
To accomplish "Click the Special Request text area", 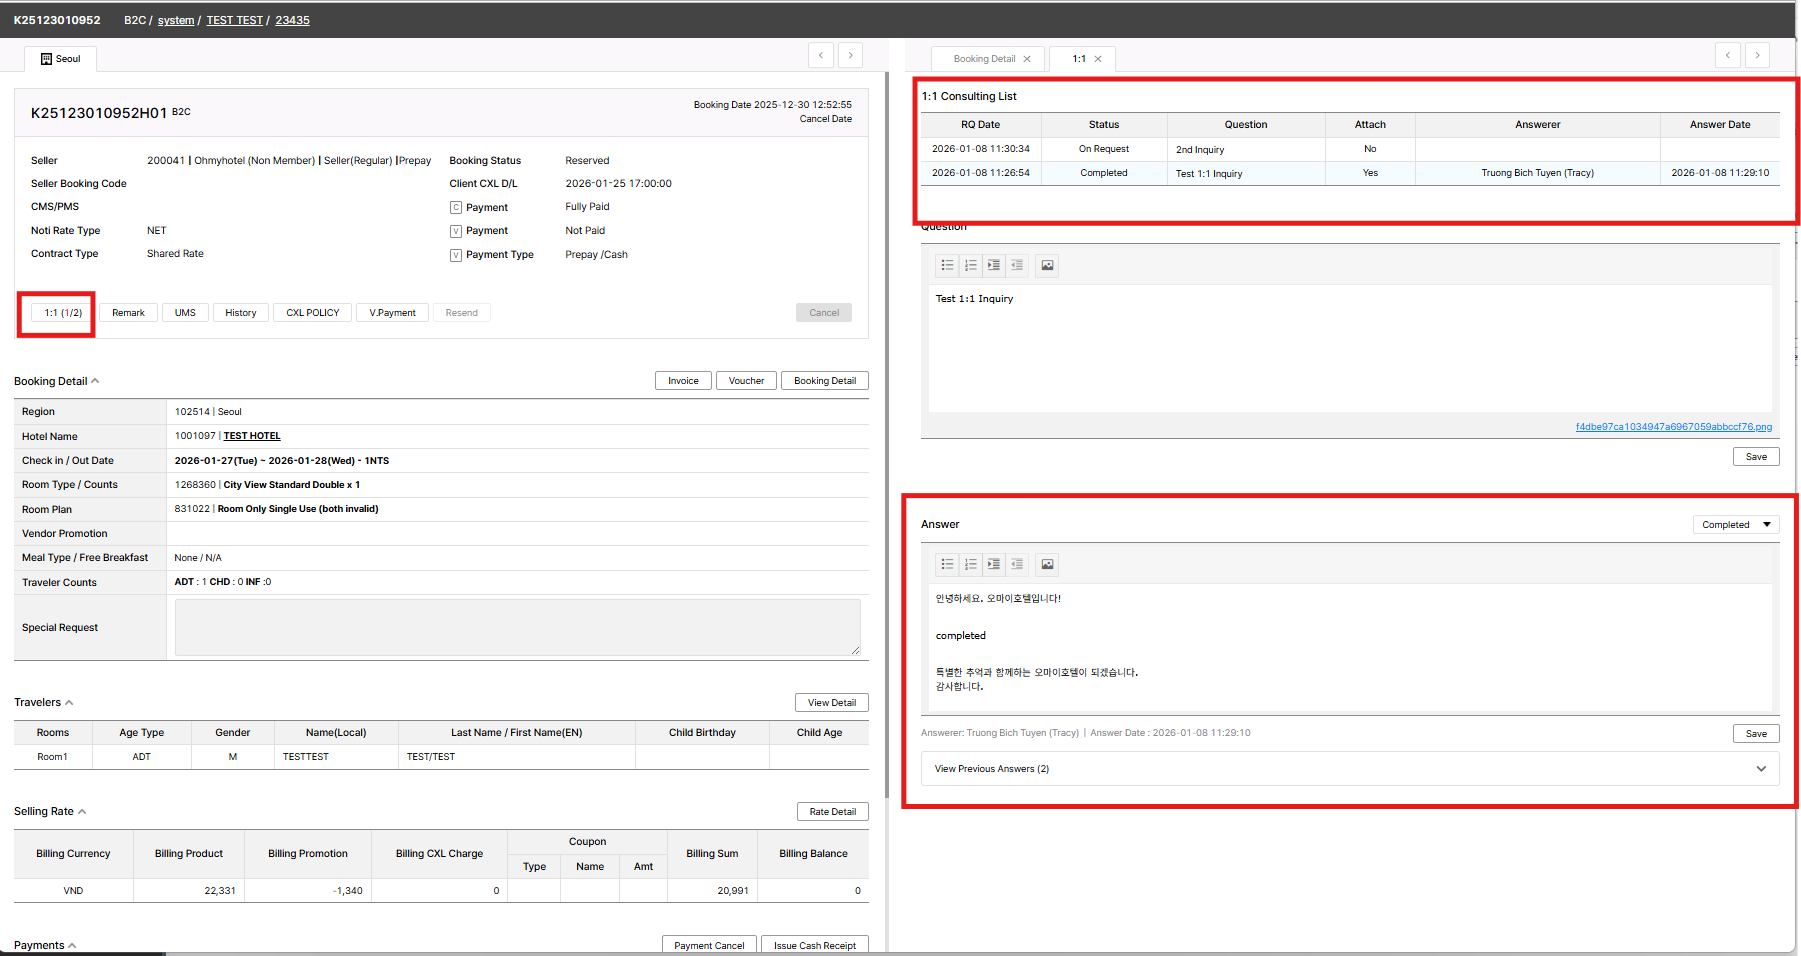I will (x=517, y=627).
